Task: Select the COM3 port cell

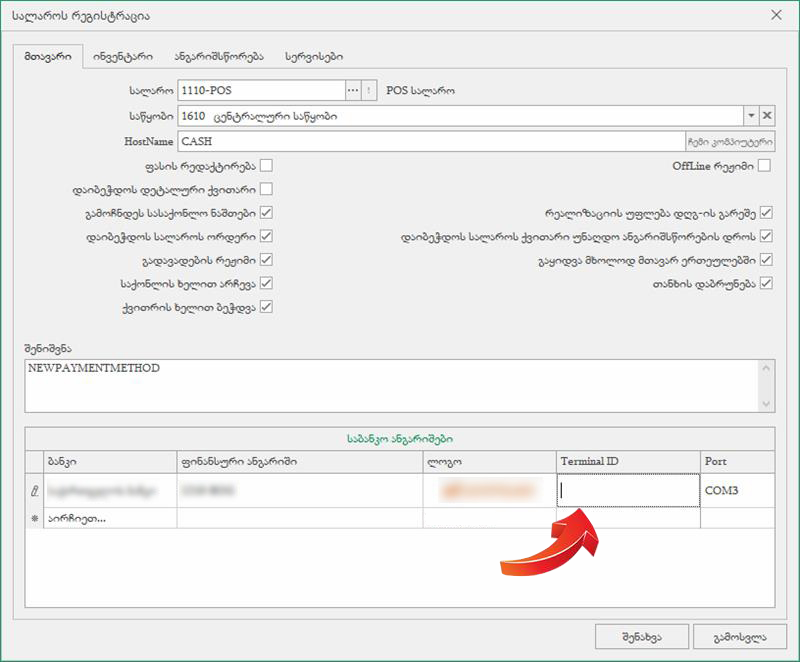Action: click(738, 491)
